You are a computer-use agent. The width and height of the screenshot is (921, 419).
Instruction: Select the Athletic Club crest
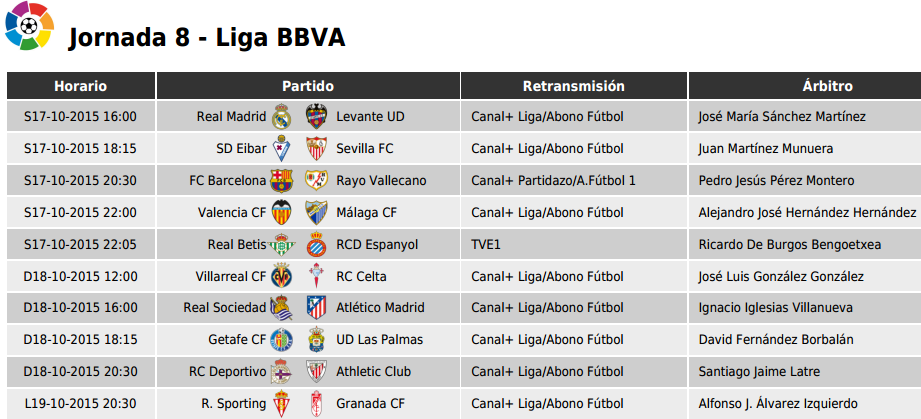coord(317,372)
